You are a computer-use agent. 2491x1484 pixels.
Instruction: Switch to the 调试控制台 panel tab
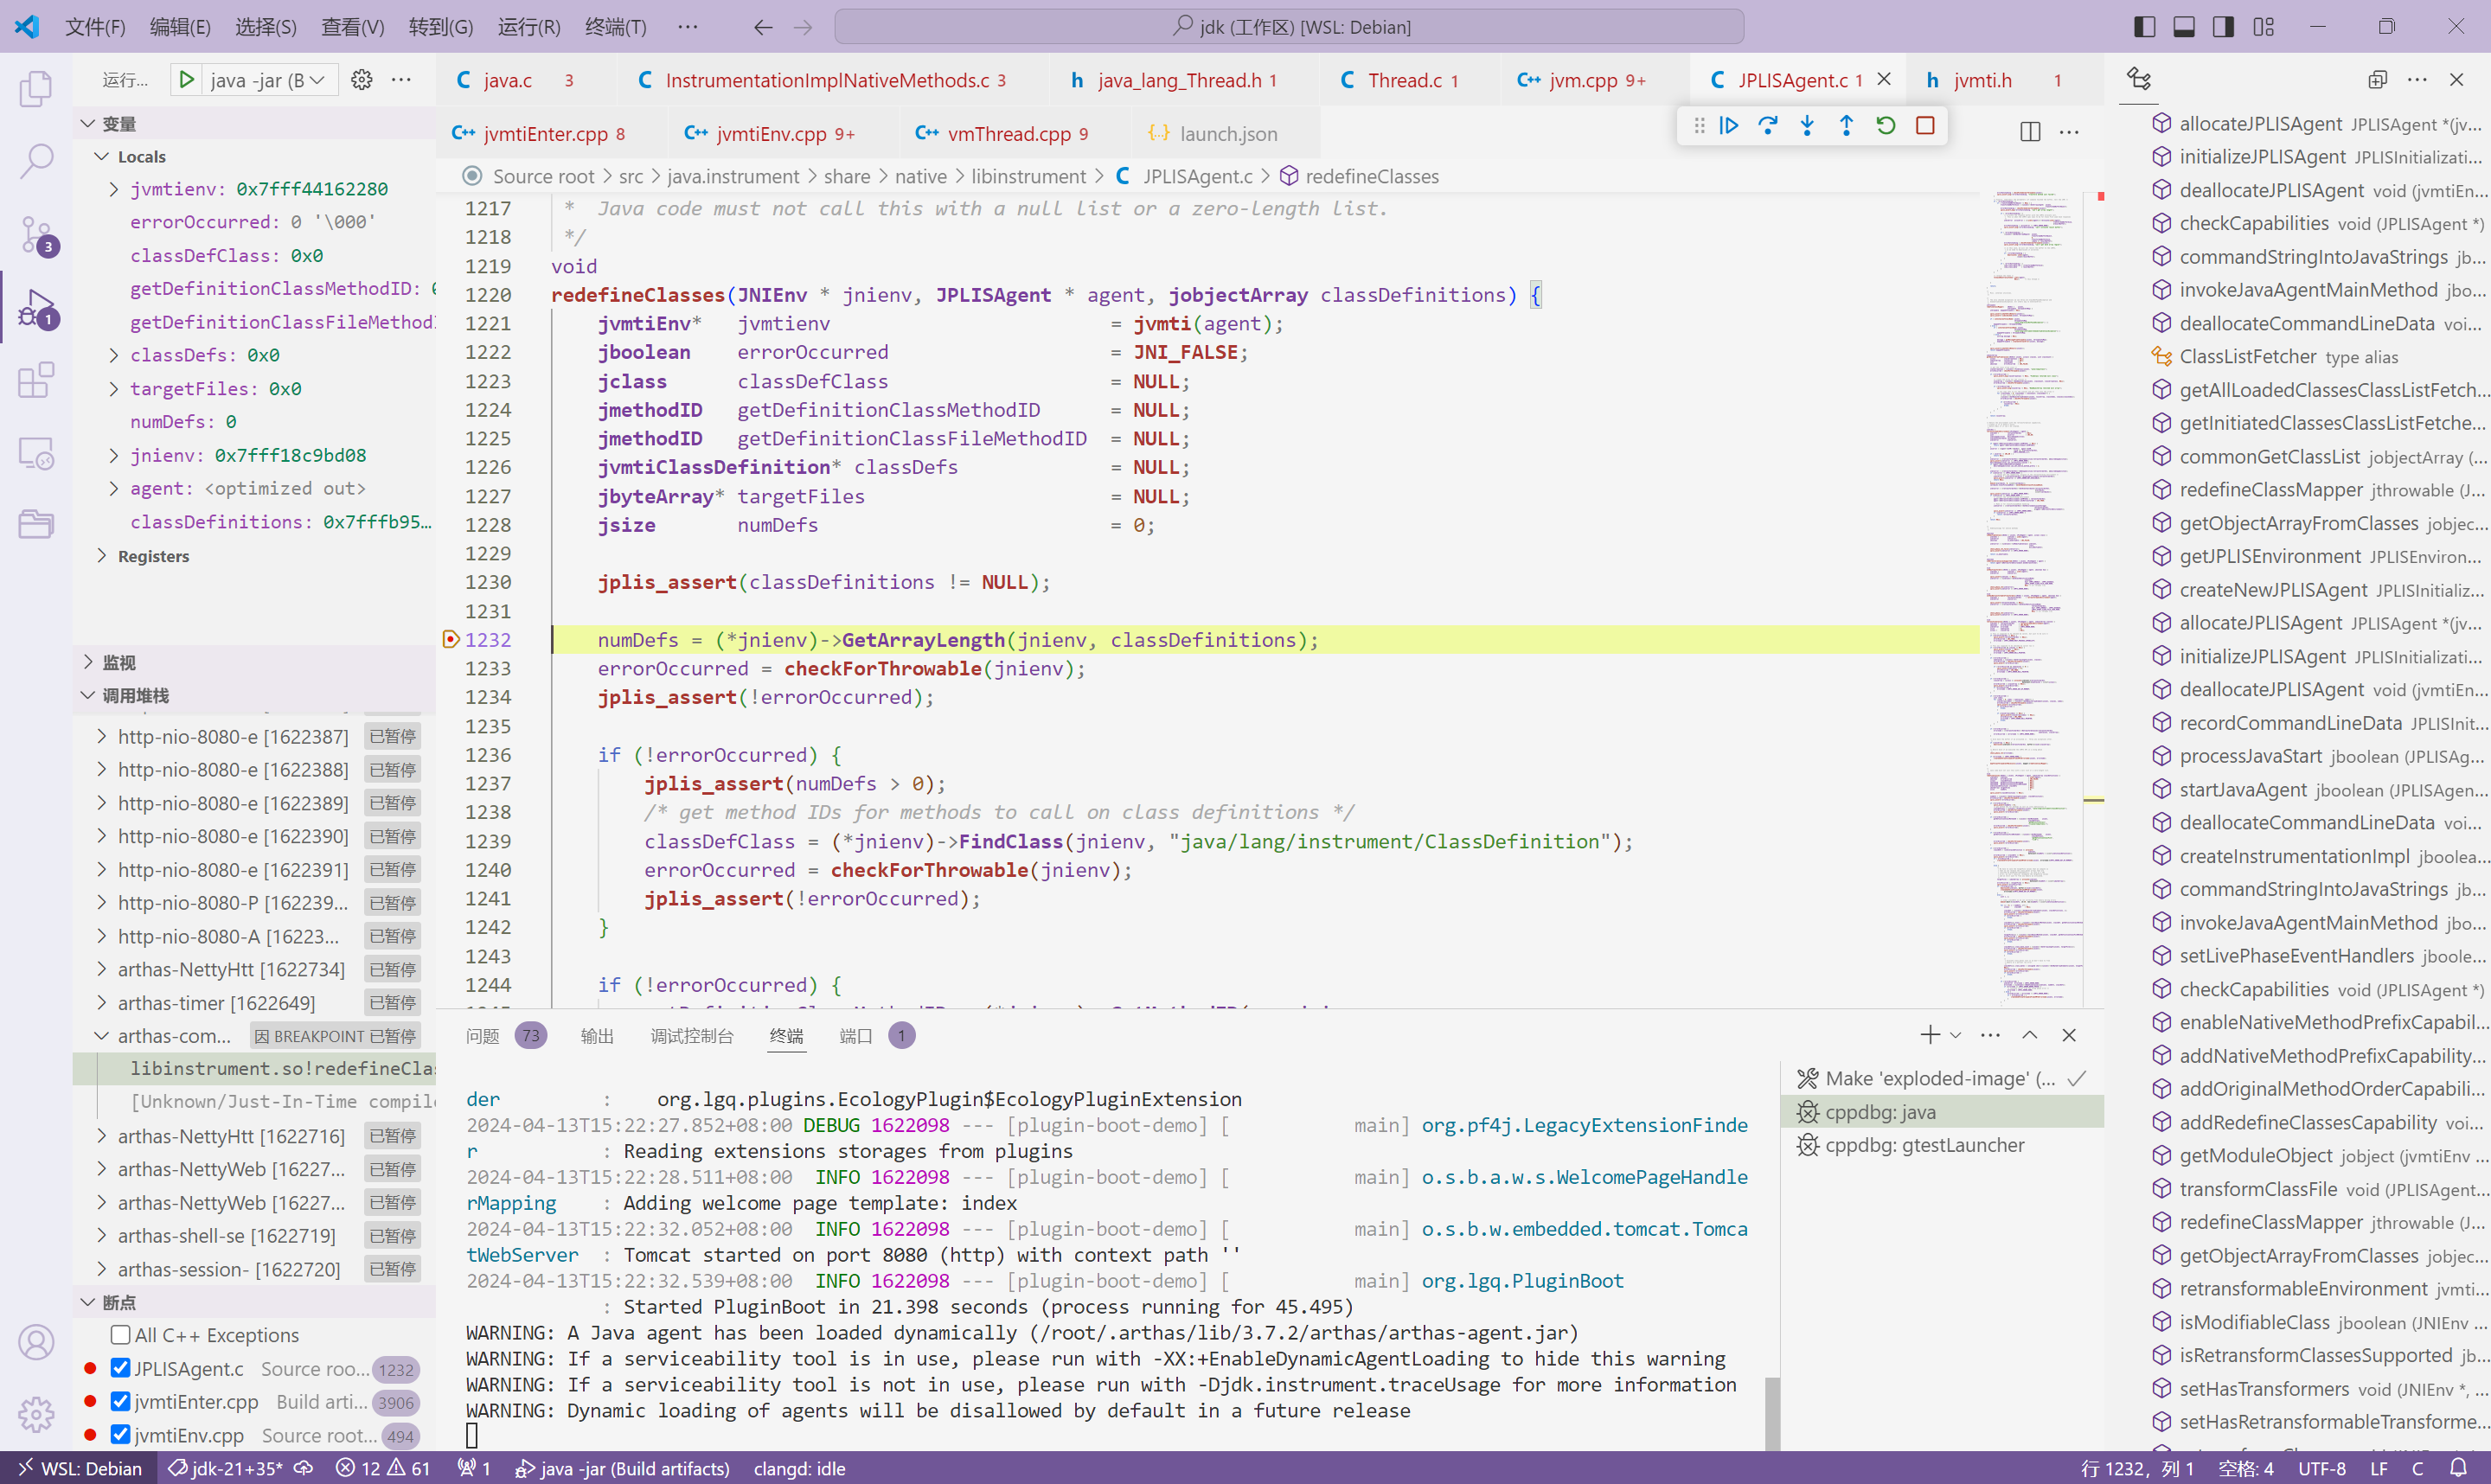click(x=691, y=1036)
